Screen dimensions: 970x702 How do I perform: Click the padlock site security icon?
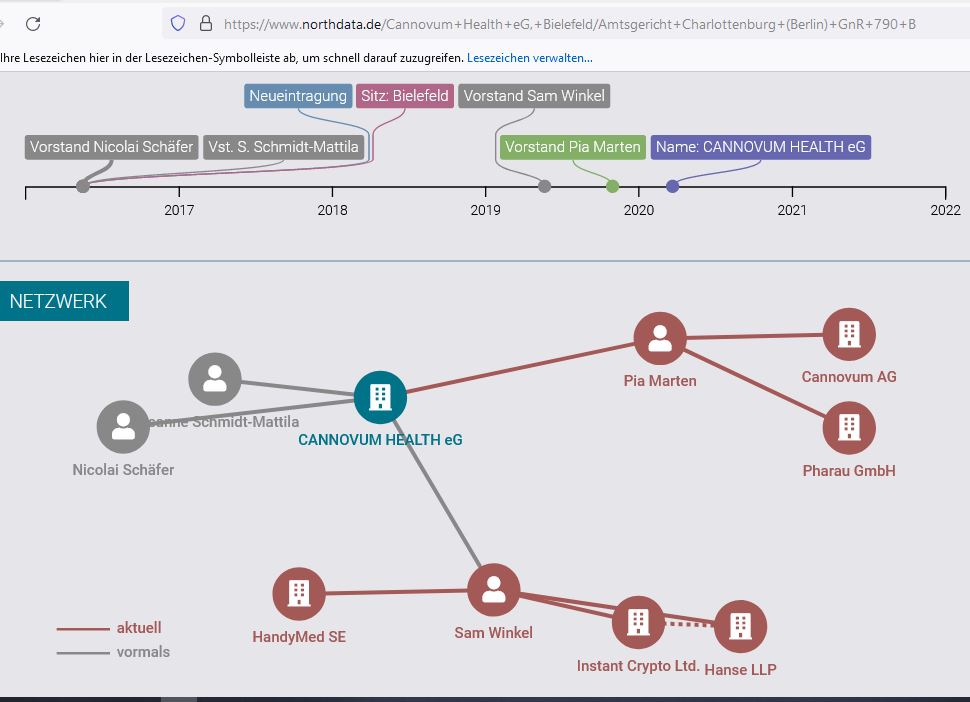tap(206, 24)
